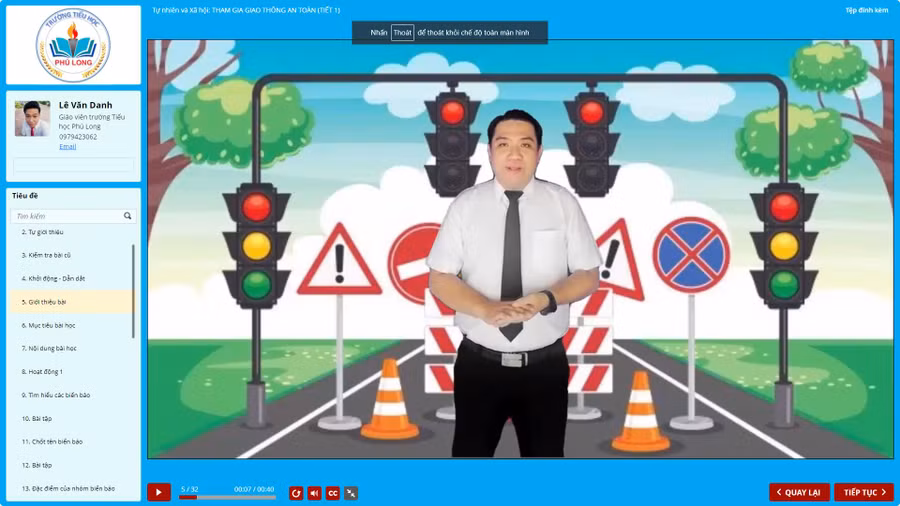This screenshot has width=900, height=506.
Task: Select slide 3. Kiểm tra bài cũ
Action: pyautogui.click(x=46, y=255)
